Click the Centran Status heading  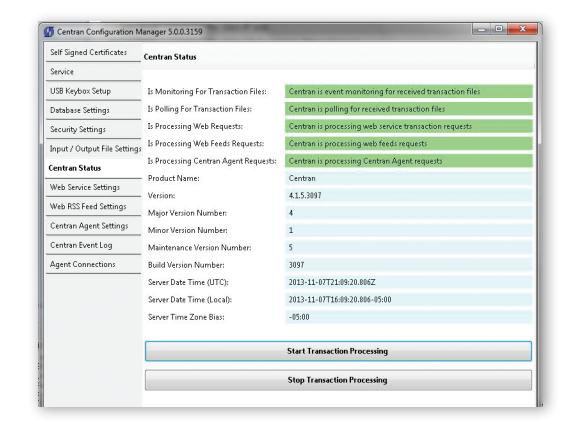170,57
